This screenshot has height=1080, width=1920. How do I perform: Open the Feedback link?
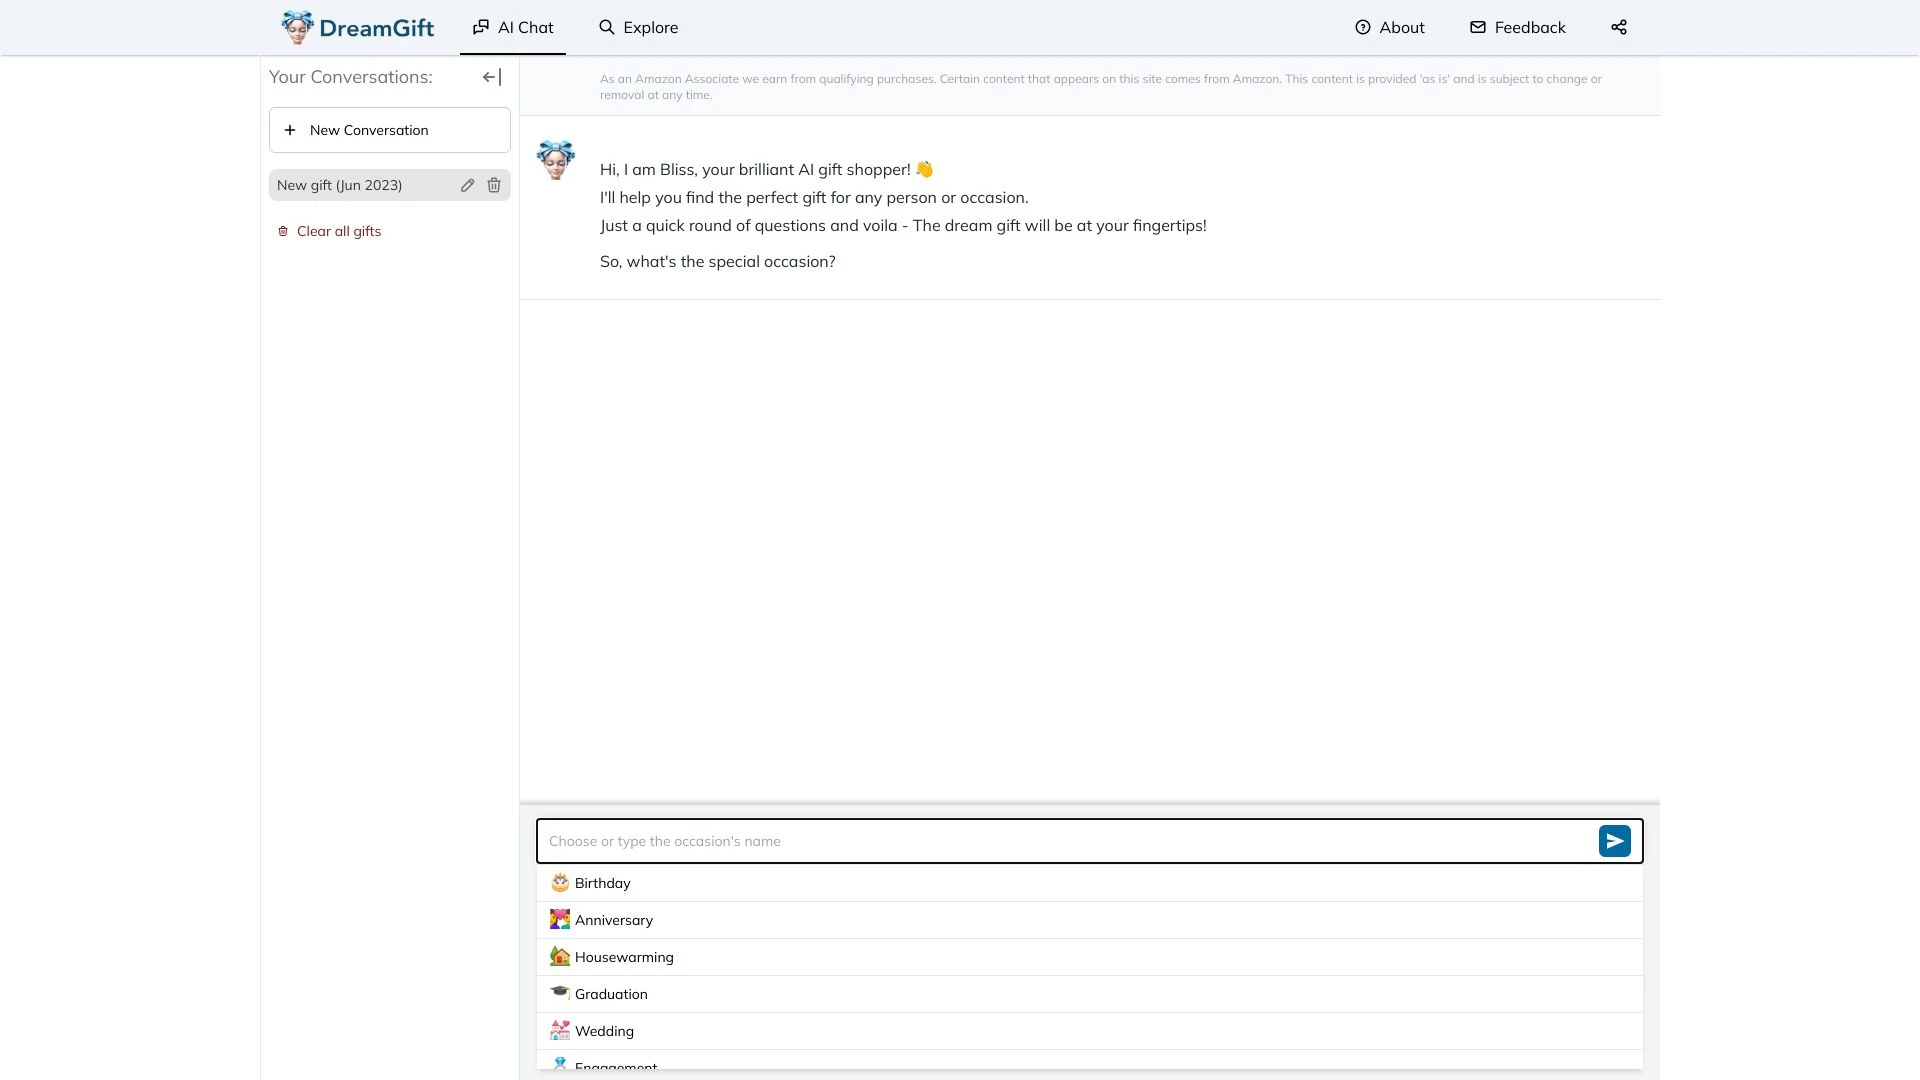click(1518, 27)
